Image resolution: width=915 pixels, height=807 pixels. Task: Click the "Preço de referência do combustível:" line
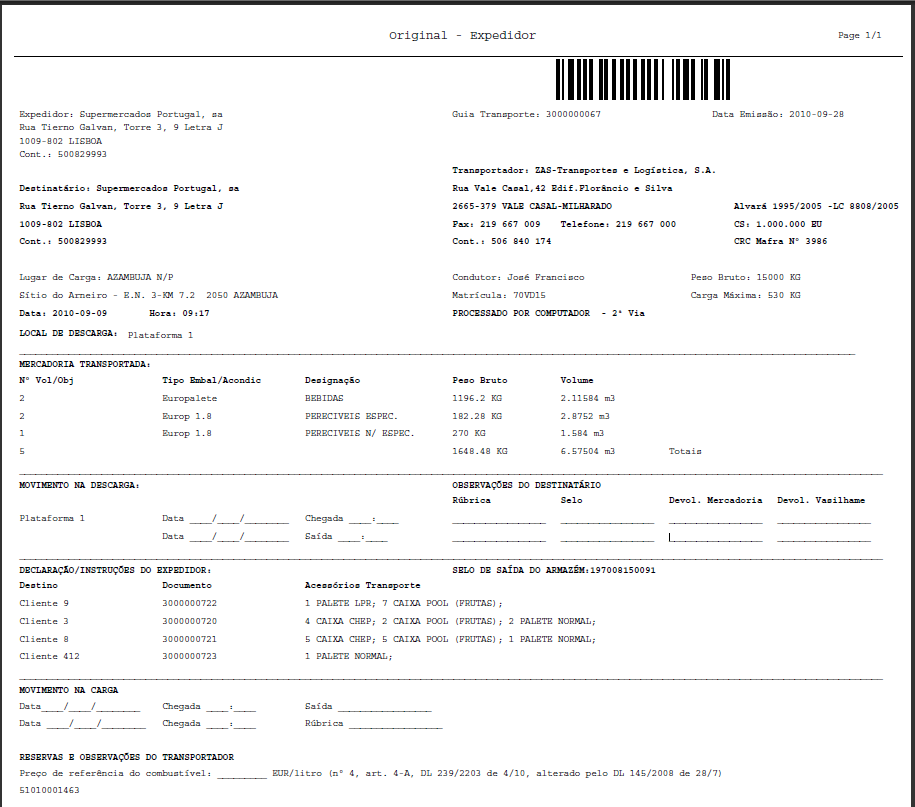371,774
